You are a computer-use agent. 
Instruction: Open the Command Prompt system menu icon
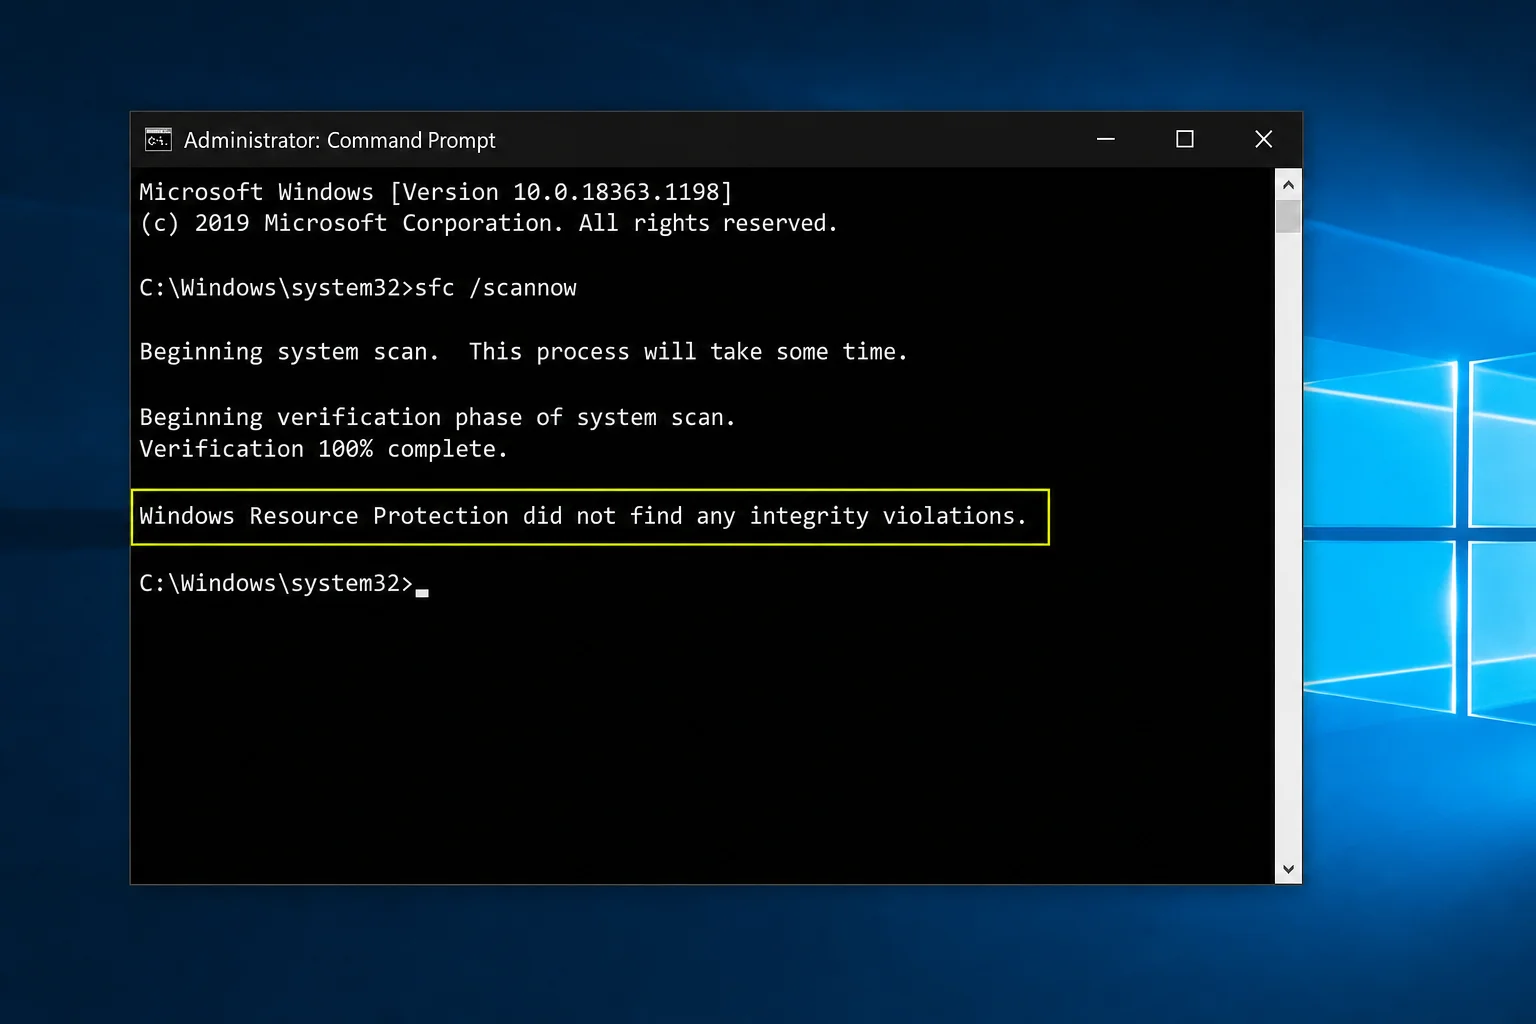(158, 140)
